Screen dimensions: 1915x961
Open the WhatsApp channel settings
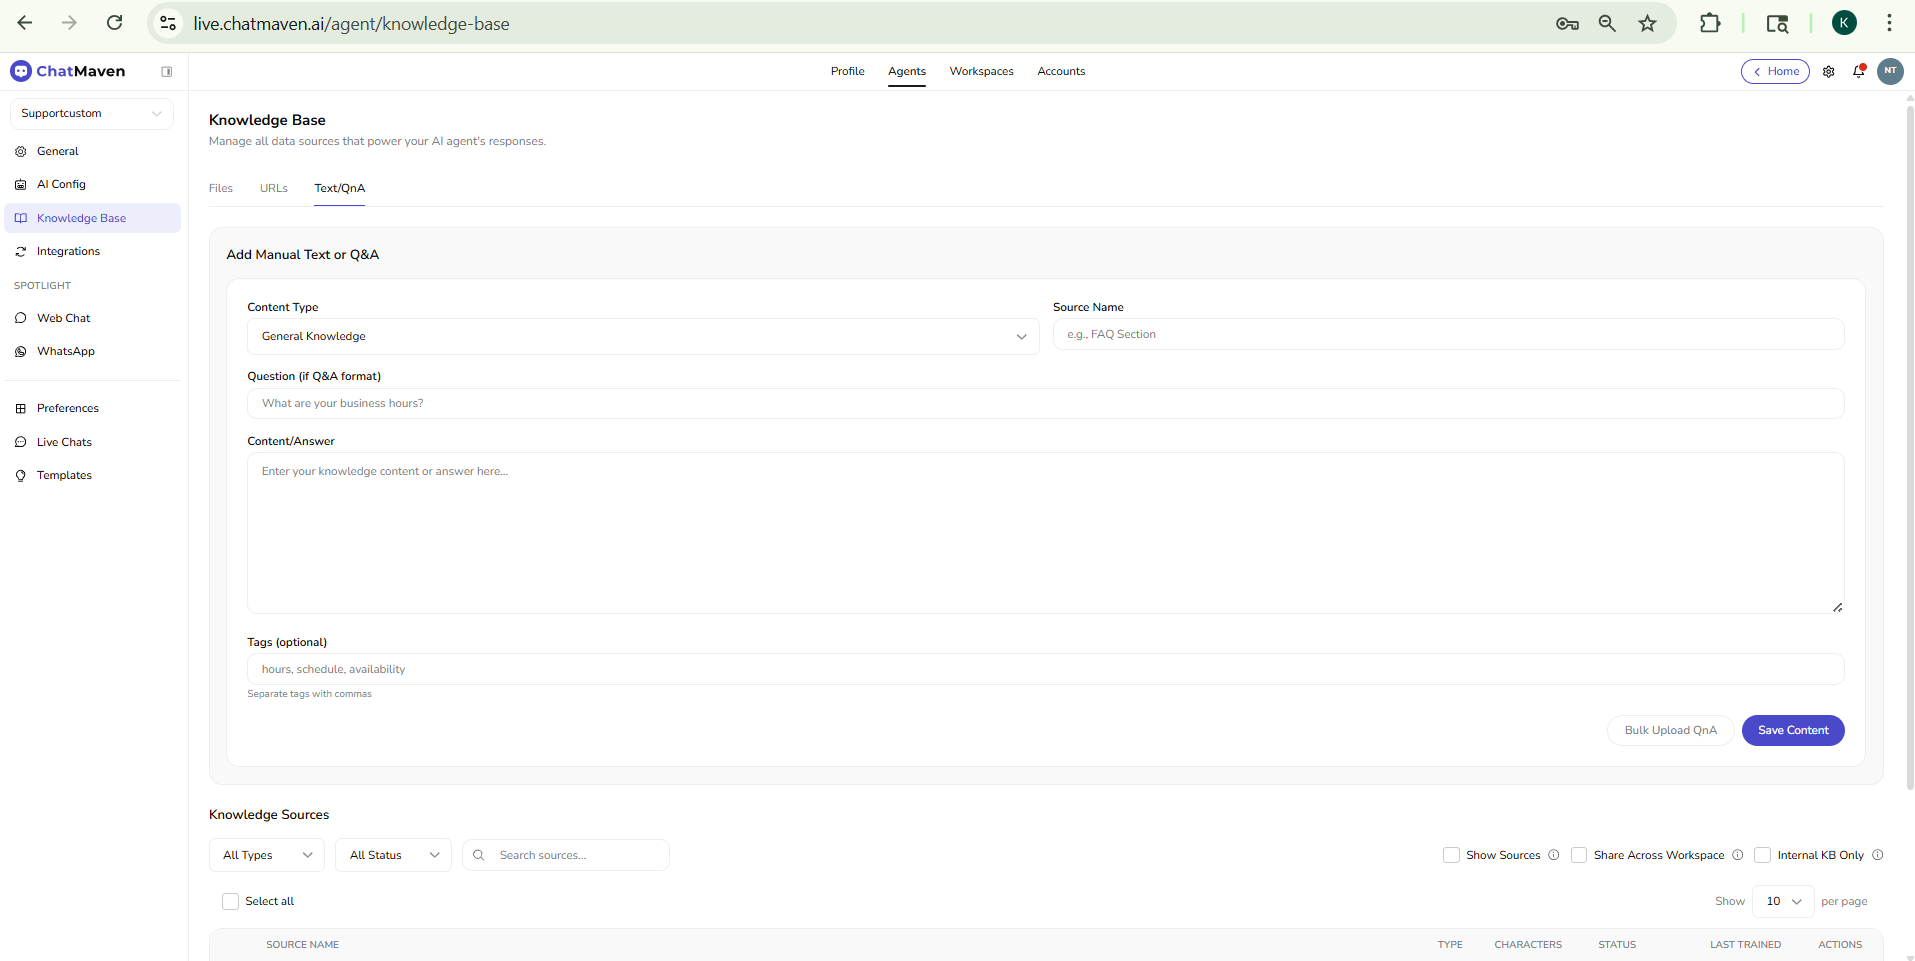[66, 351]
